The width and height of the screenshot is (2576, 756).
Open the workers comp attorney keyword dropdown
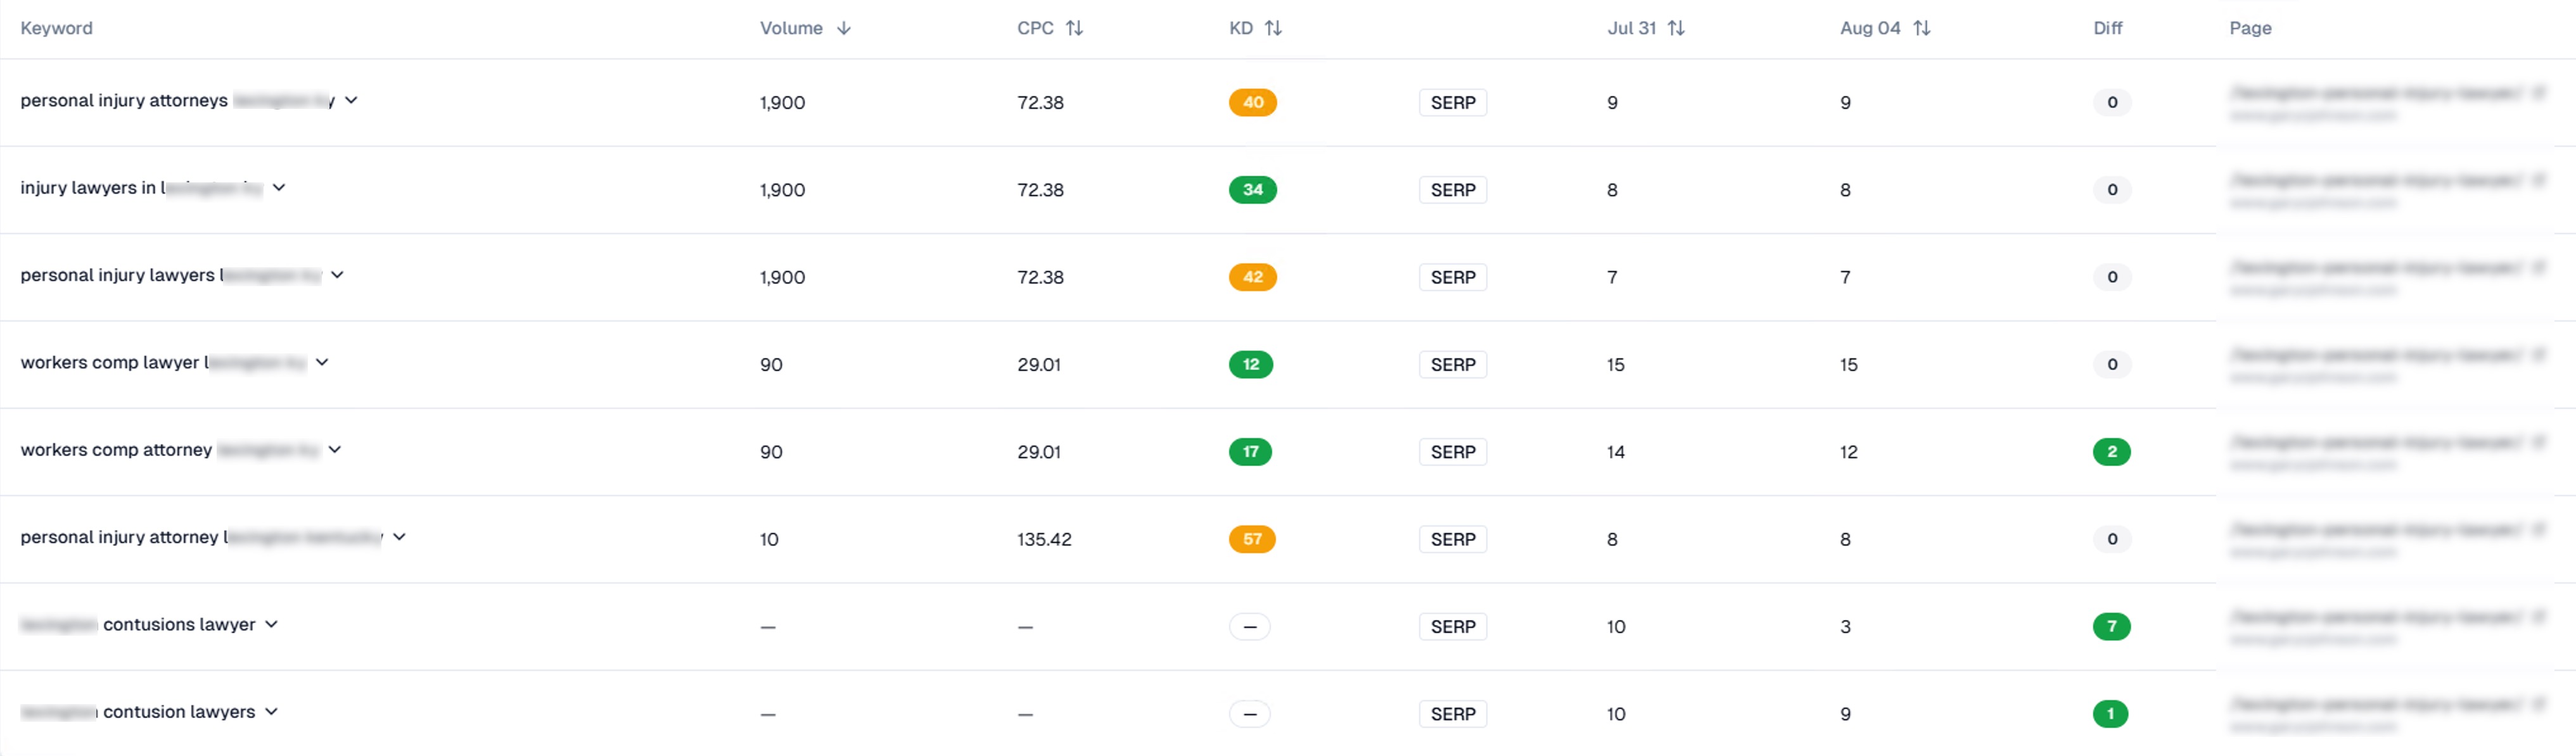click(336, 450)
